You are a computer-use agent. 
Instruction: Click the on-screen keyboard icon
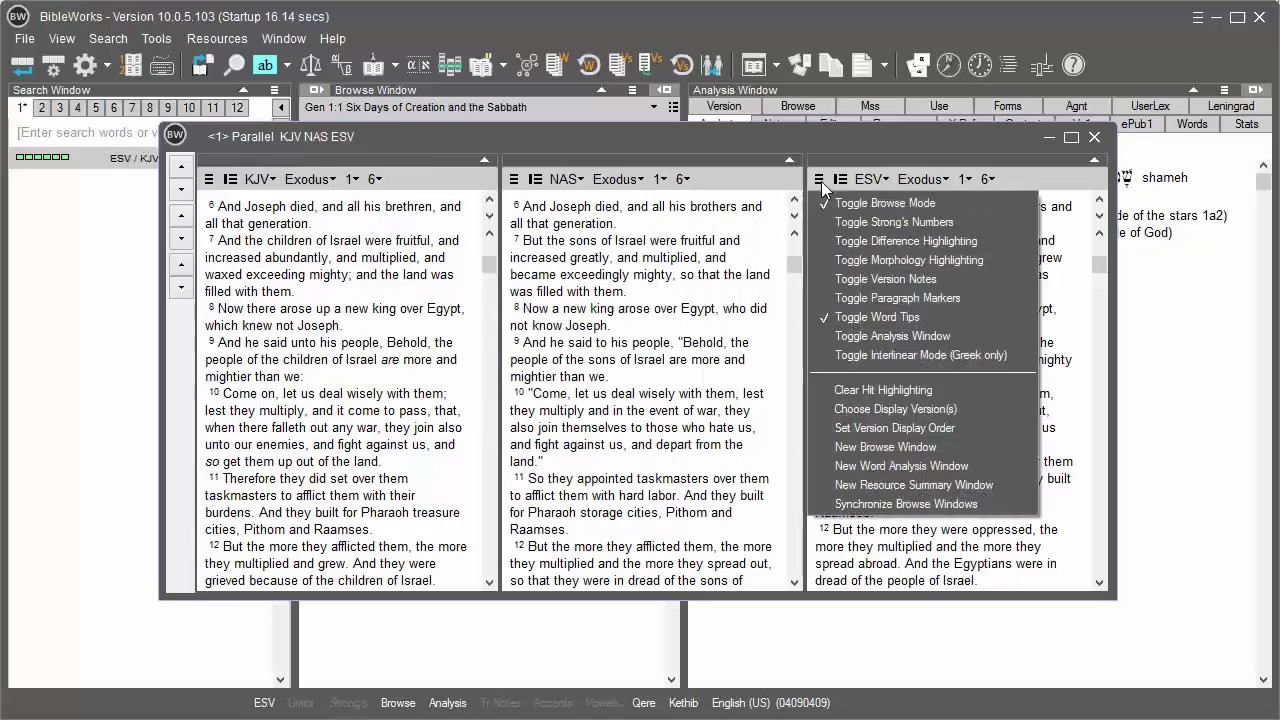(162, 66)
